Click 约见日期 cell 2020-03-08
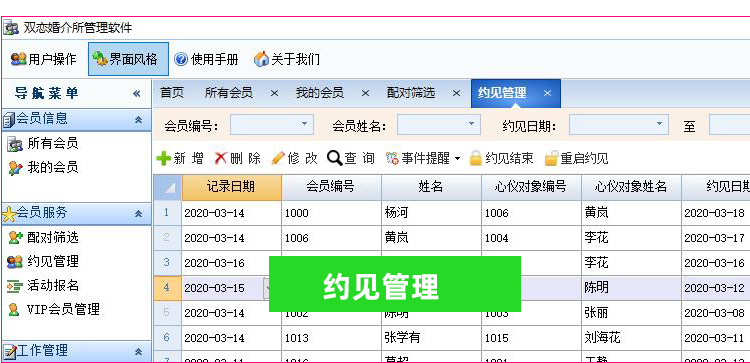This screenshot has width=750, height=363. pos(716,313)
